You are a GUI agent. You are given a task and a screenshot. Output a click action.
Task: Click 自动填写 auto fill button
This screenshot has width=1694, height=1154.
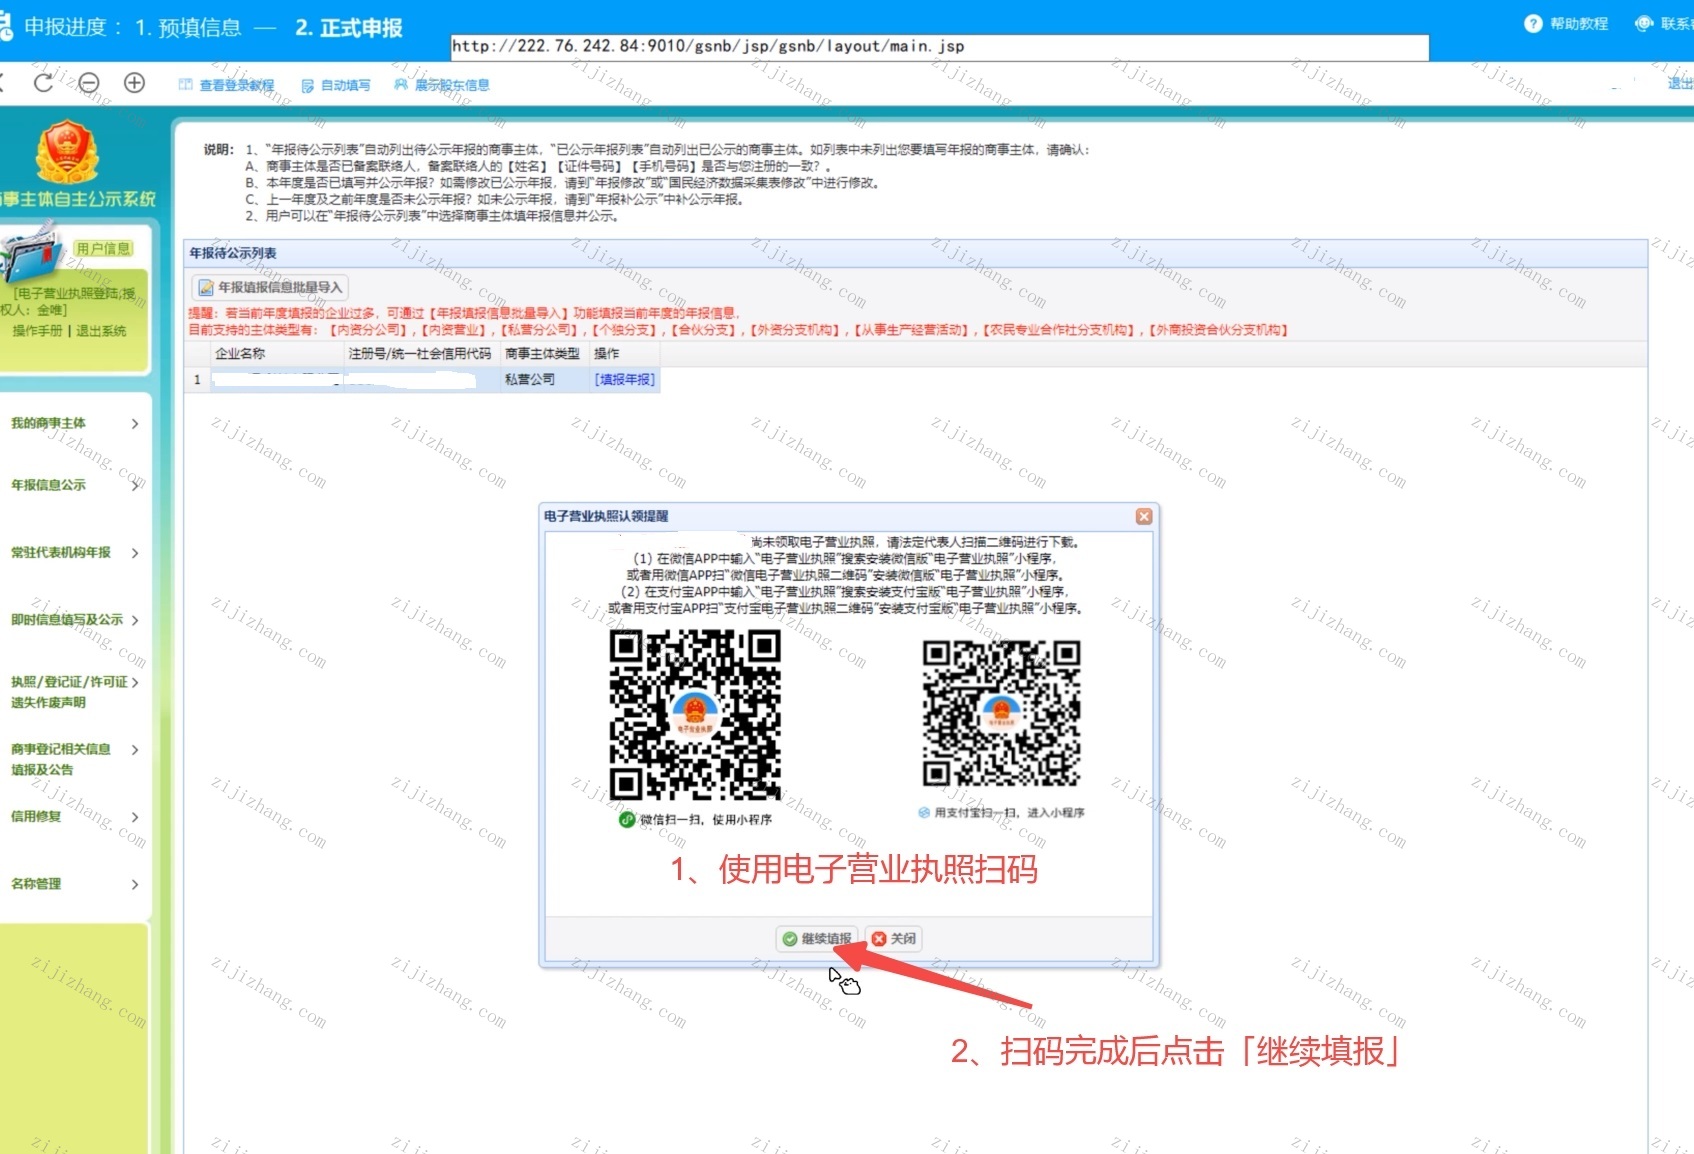point(336,85)
